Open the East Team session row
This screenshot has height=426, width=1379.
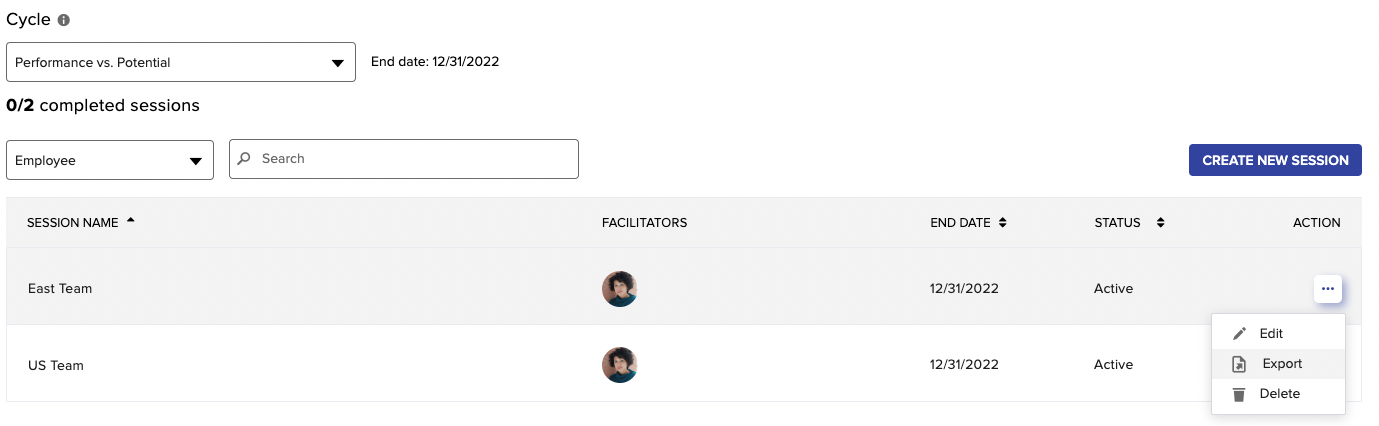point(684,288)
